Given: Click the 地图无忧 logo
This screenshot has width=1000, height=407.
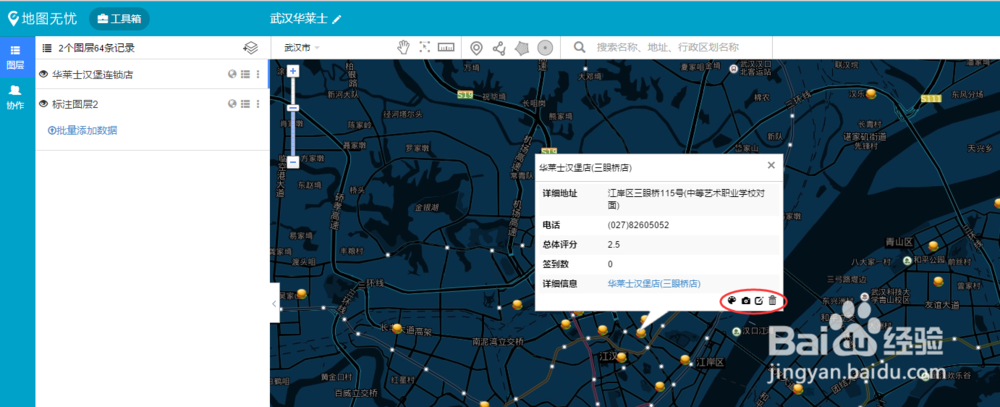Looking at the screenshot, I should click(42, 18).
